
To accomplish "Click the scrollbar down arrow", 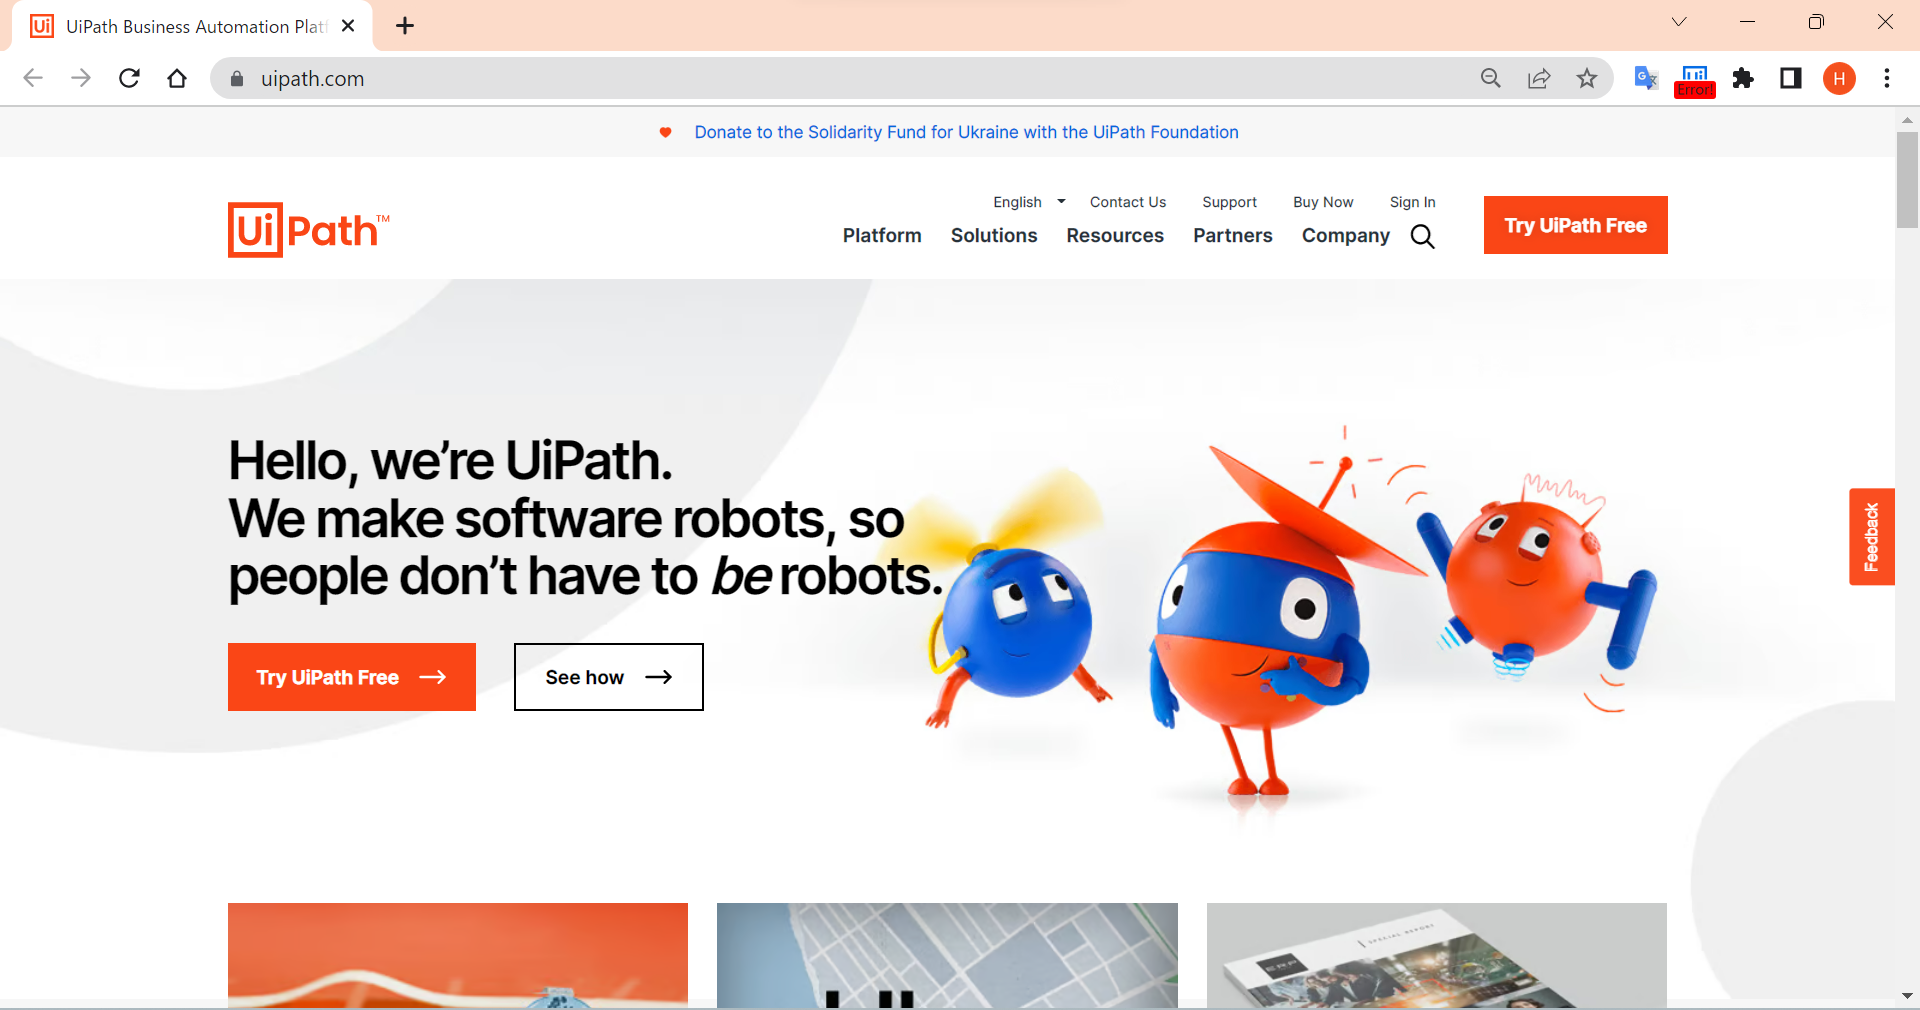I will click(x=1907, y=996).
